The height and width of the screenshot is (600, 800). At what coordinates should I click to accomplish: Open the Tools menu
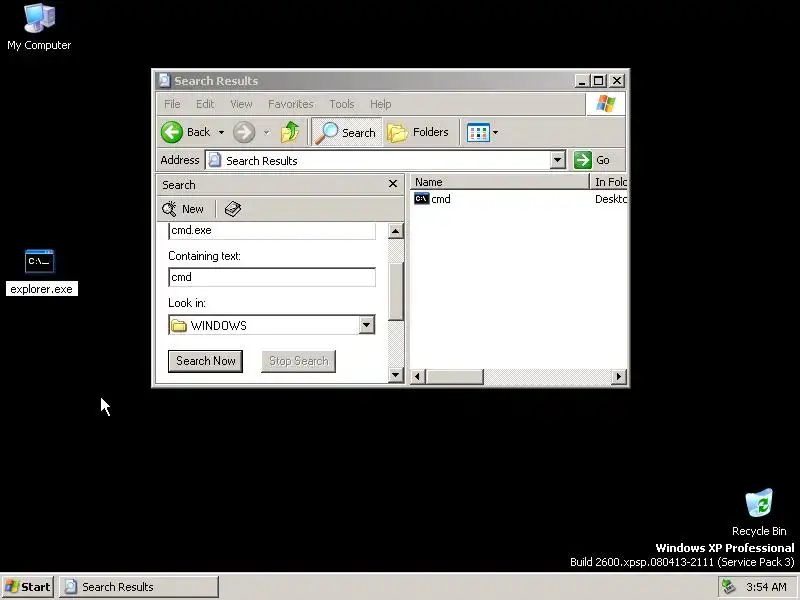tap(342, 104)
